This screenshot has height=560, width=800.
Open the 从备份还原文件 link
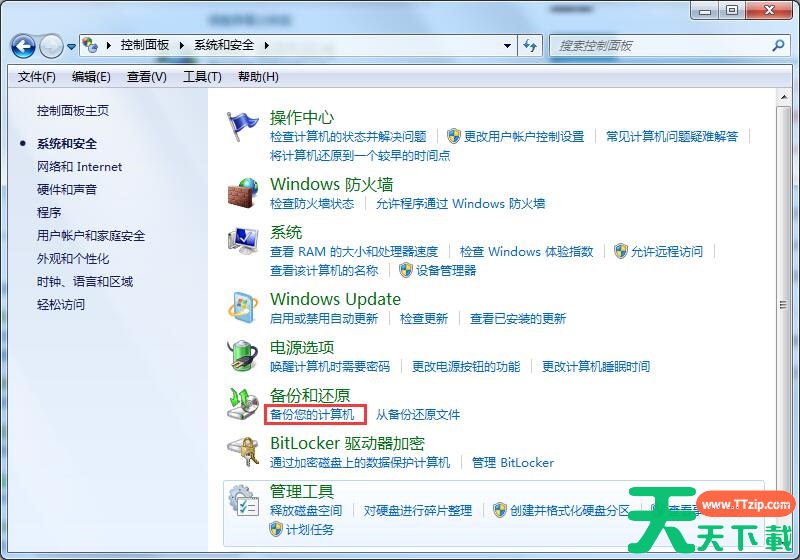coord(418,414)
